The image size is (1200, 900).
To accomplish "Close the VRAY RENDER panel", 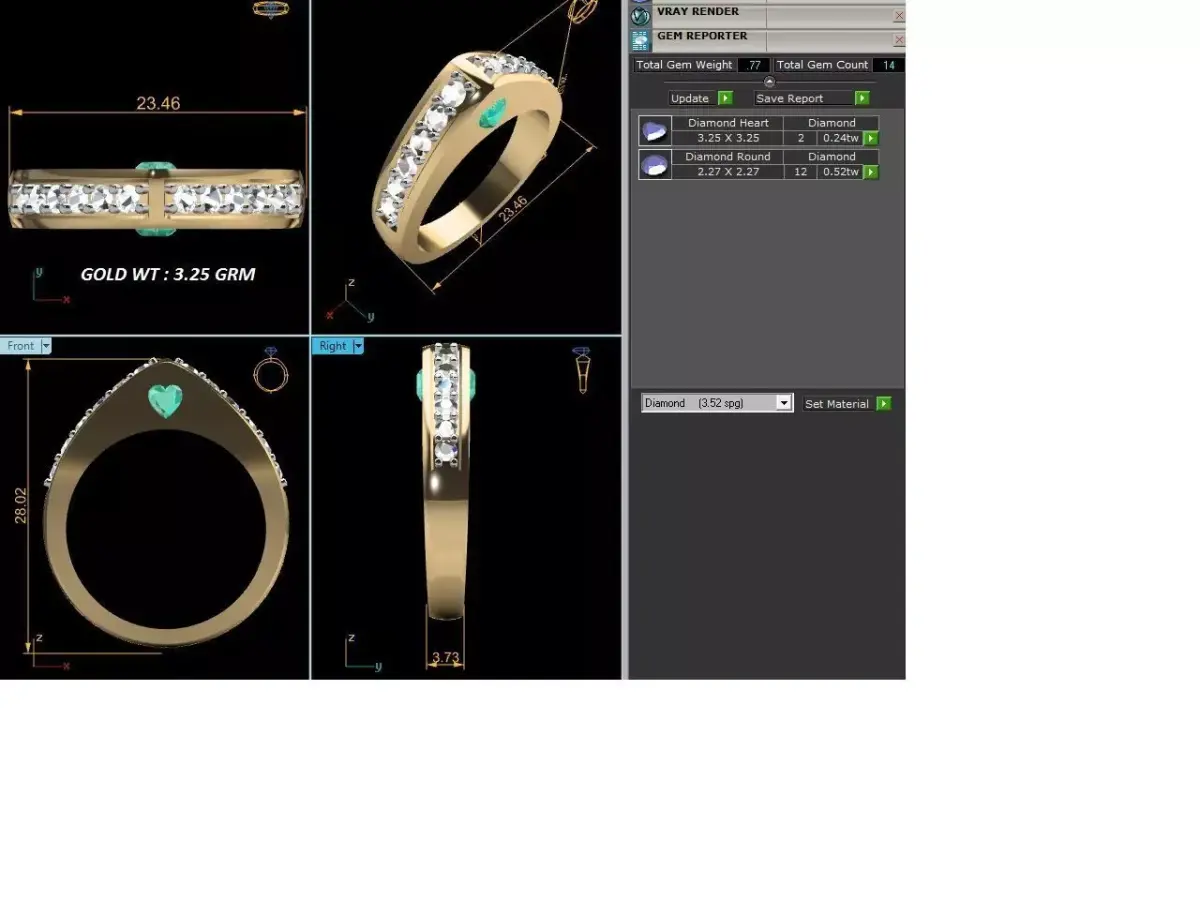I will tap(898, 15).
